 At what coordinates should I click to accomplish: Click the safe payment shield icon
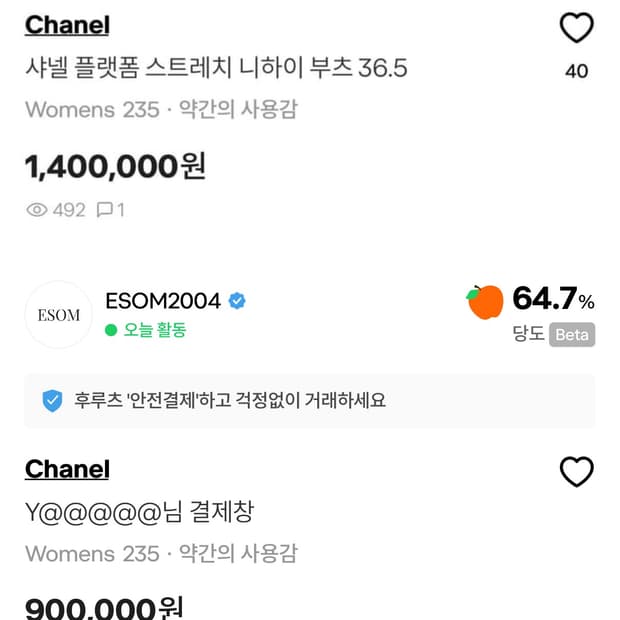52,401
